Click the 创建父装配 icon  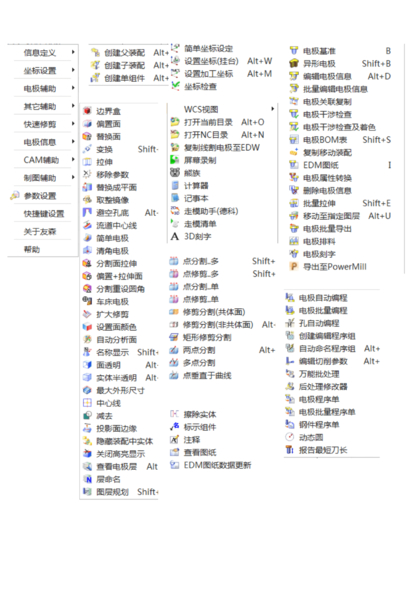(x=95, y=52)
